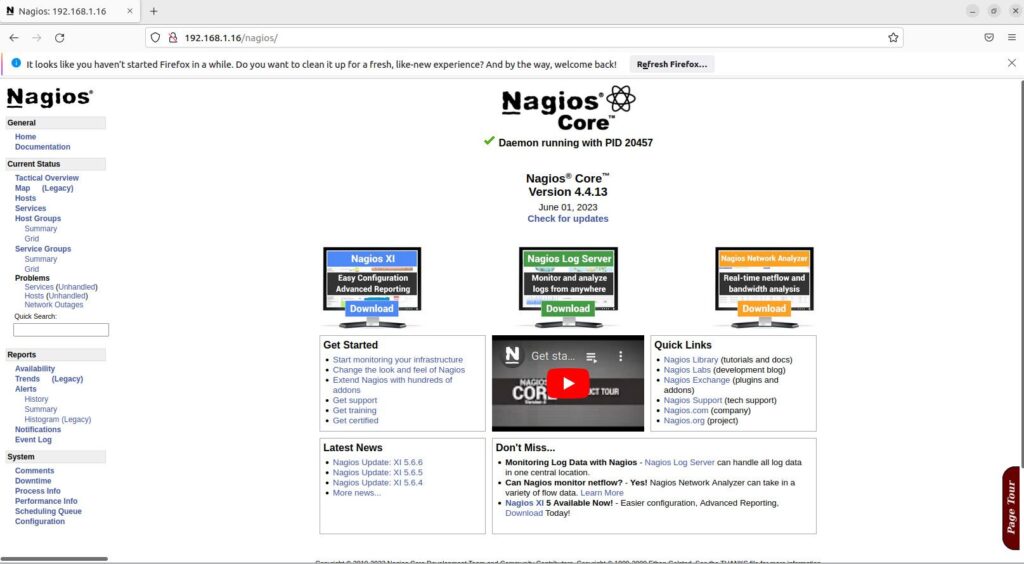Image resolution: width=1024 pixels, height=564 pixels.
Task: Open the Pocket save icon
Action: click(x=989, y=38)
